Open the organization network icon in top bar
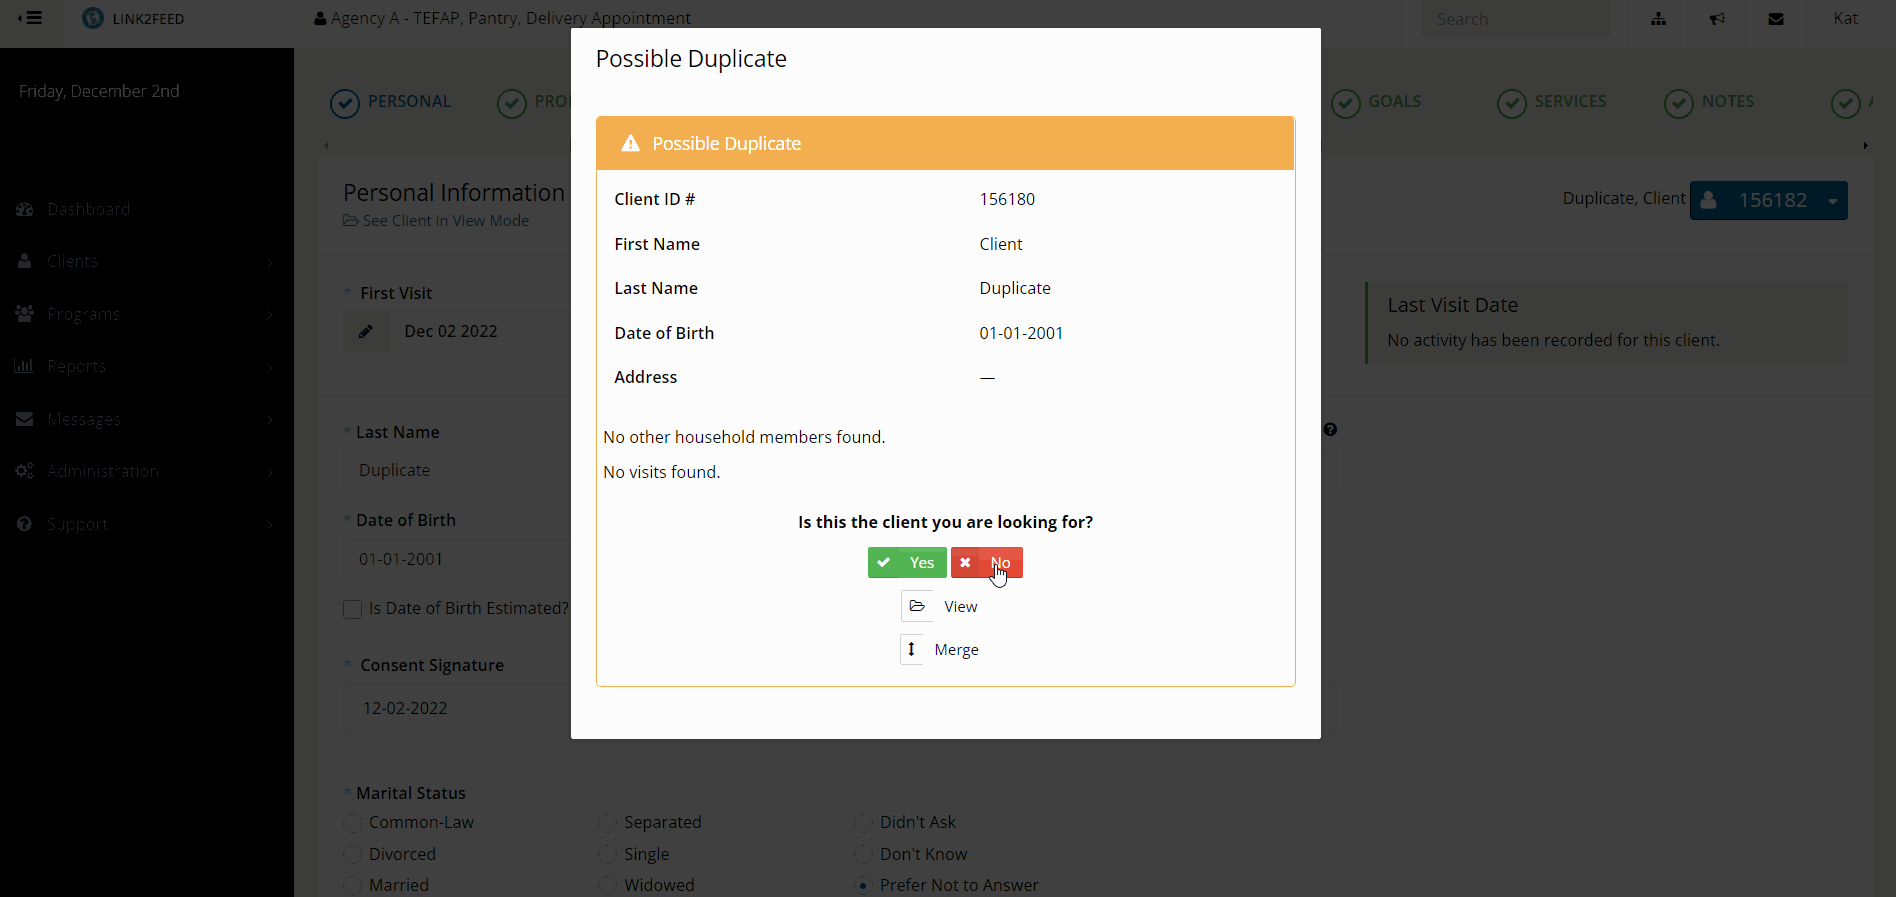Screen dimensions: 1896x897 click(1658, 19)
